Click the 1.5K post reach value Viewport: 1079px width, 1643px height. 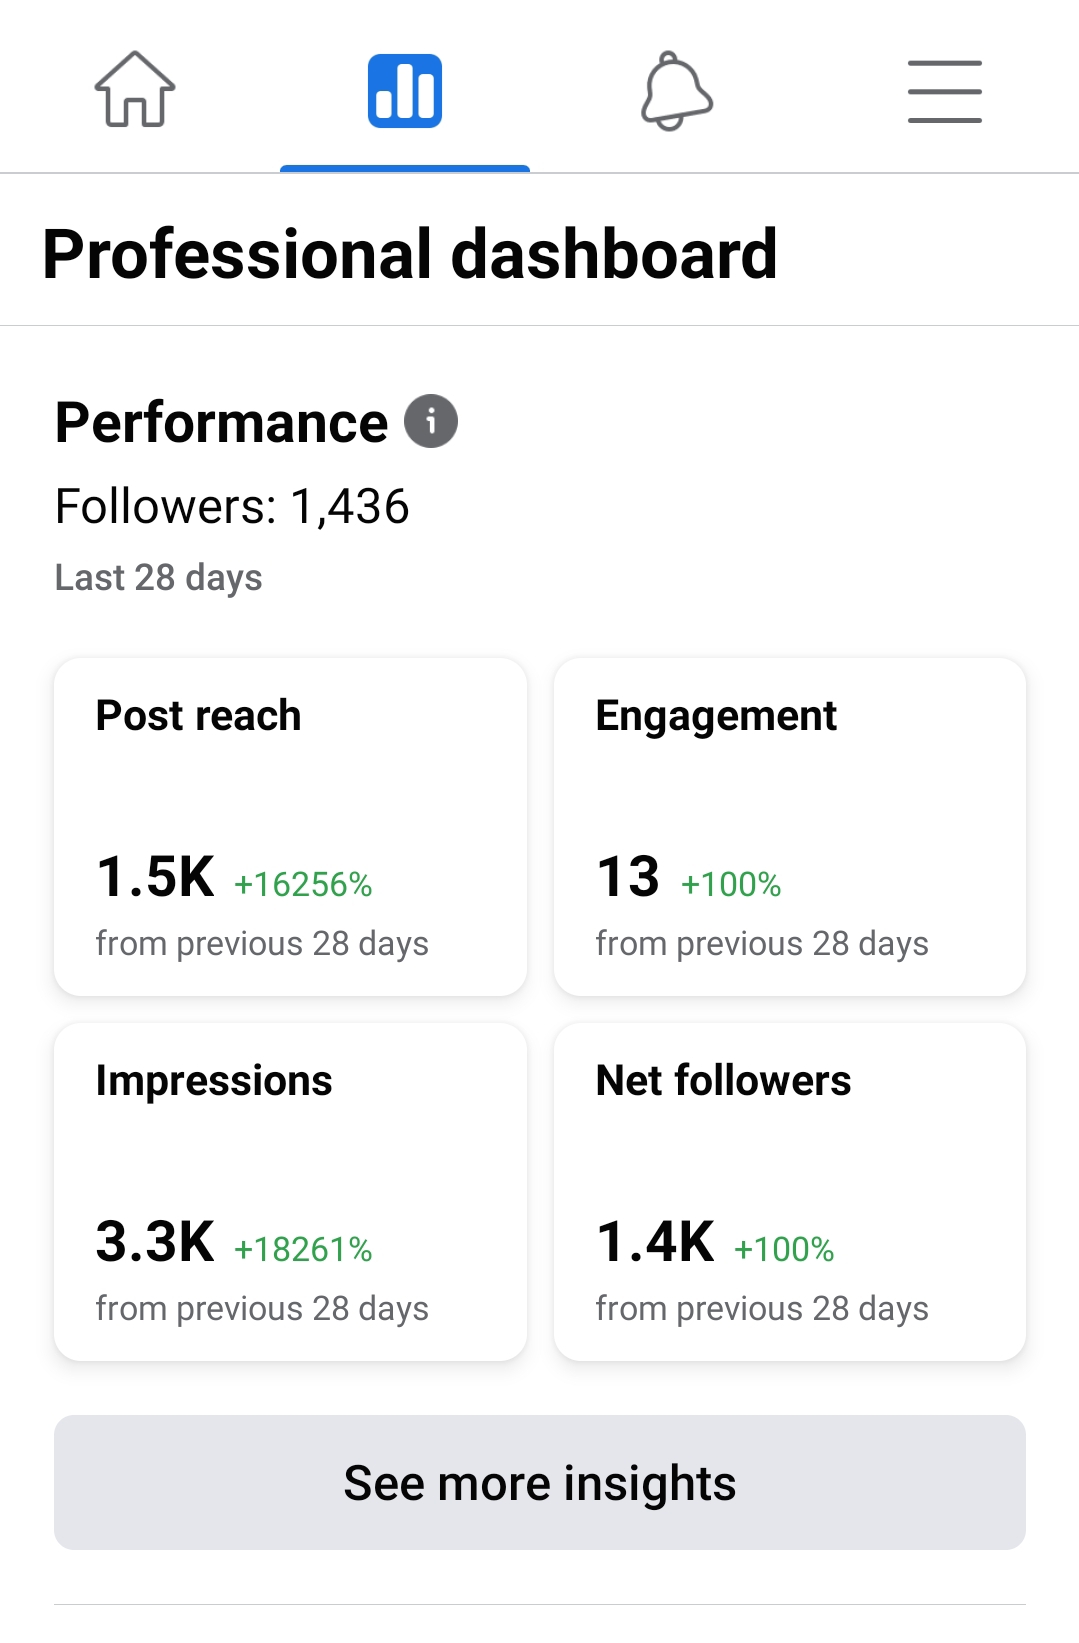[155, 877]
